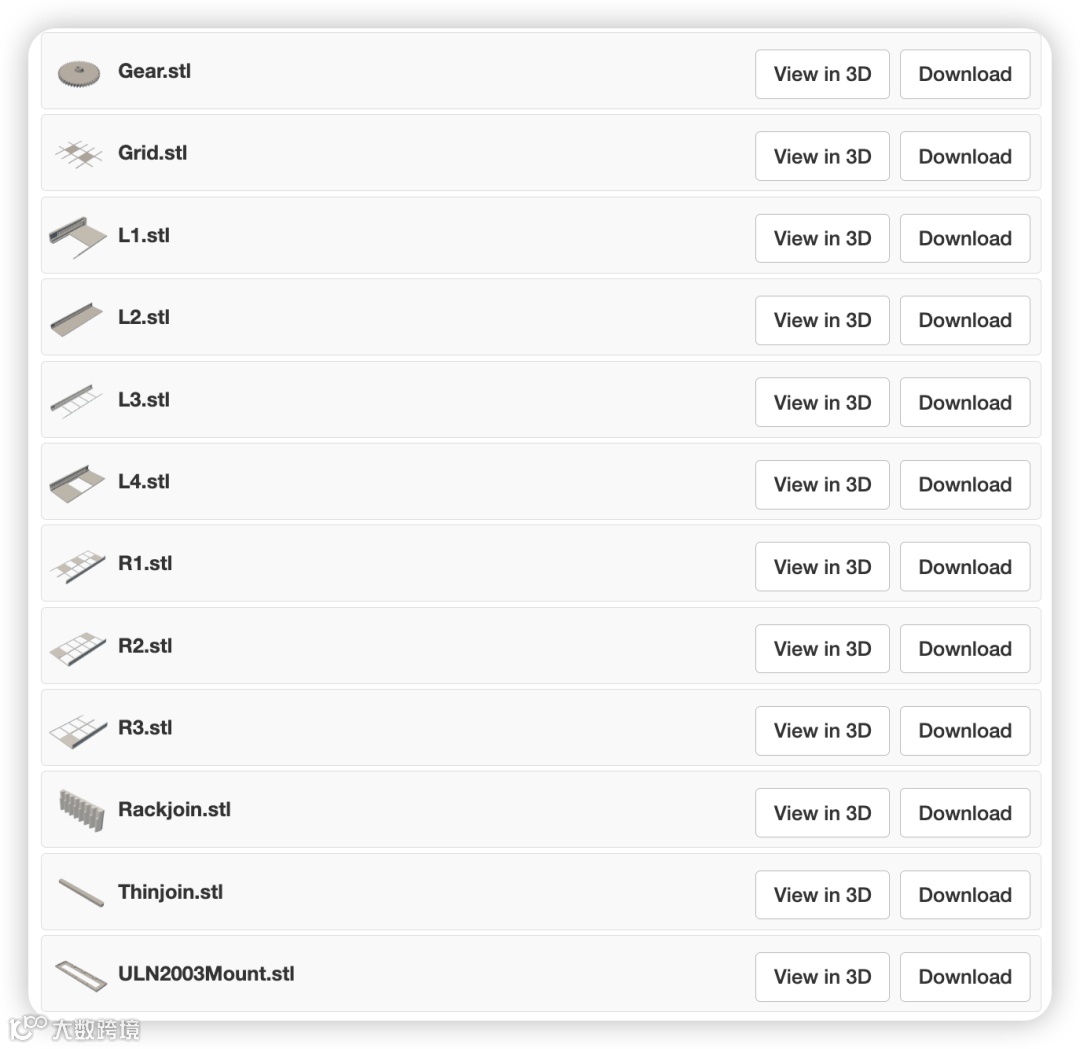1080x1049 pixels.
Task: Download the R1.stl file
Action: [x=965, y=566]
